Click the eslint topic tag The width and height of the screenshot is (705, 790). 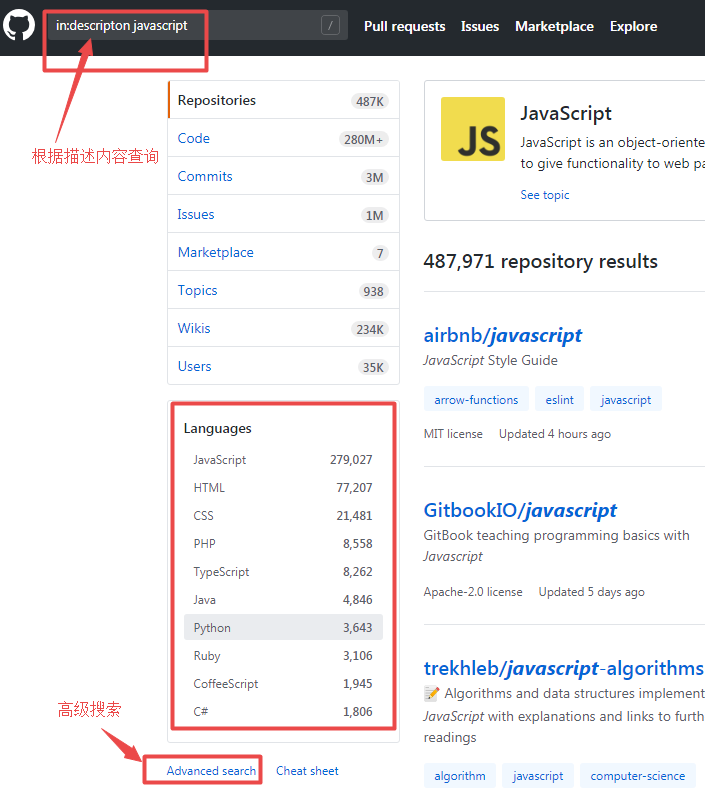pos(559,400)
